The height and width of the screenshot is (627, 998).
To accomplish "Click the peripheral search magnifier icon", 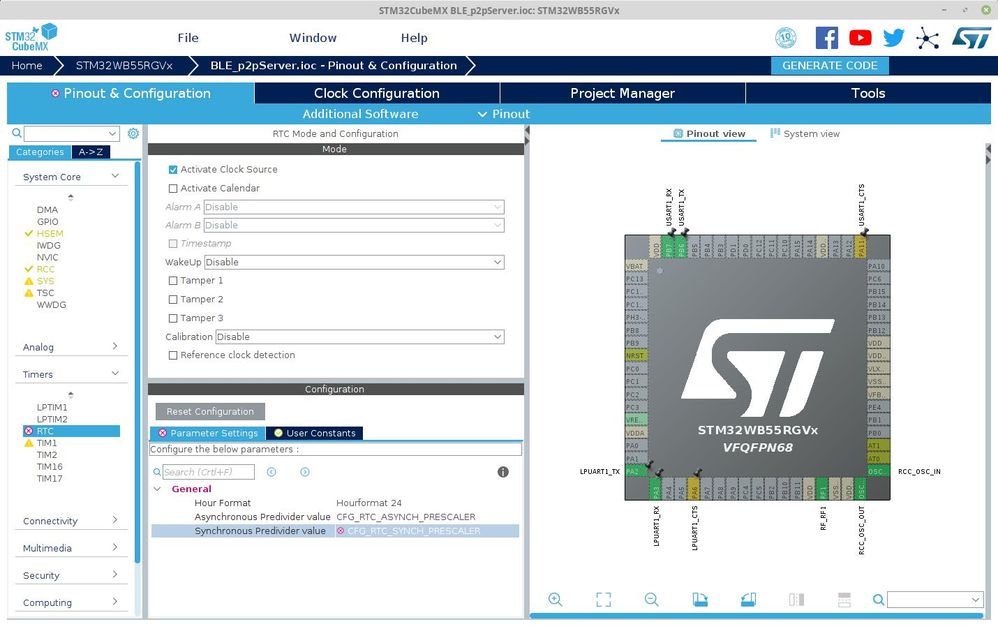I will point(17,134).
